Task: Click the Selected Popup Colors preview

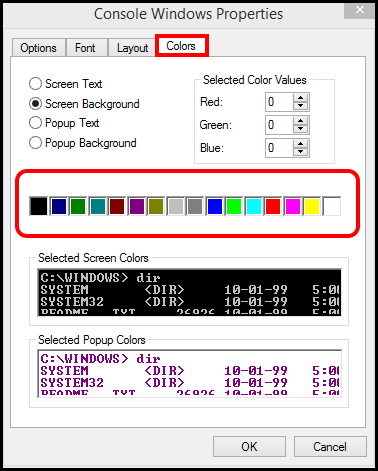Action: (x=190, y=373)
